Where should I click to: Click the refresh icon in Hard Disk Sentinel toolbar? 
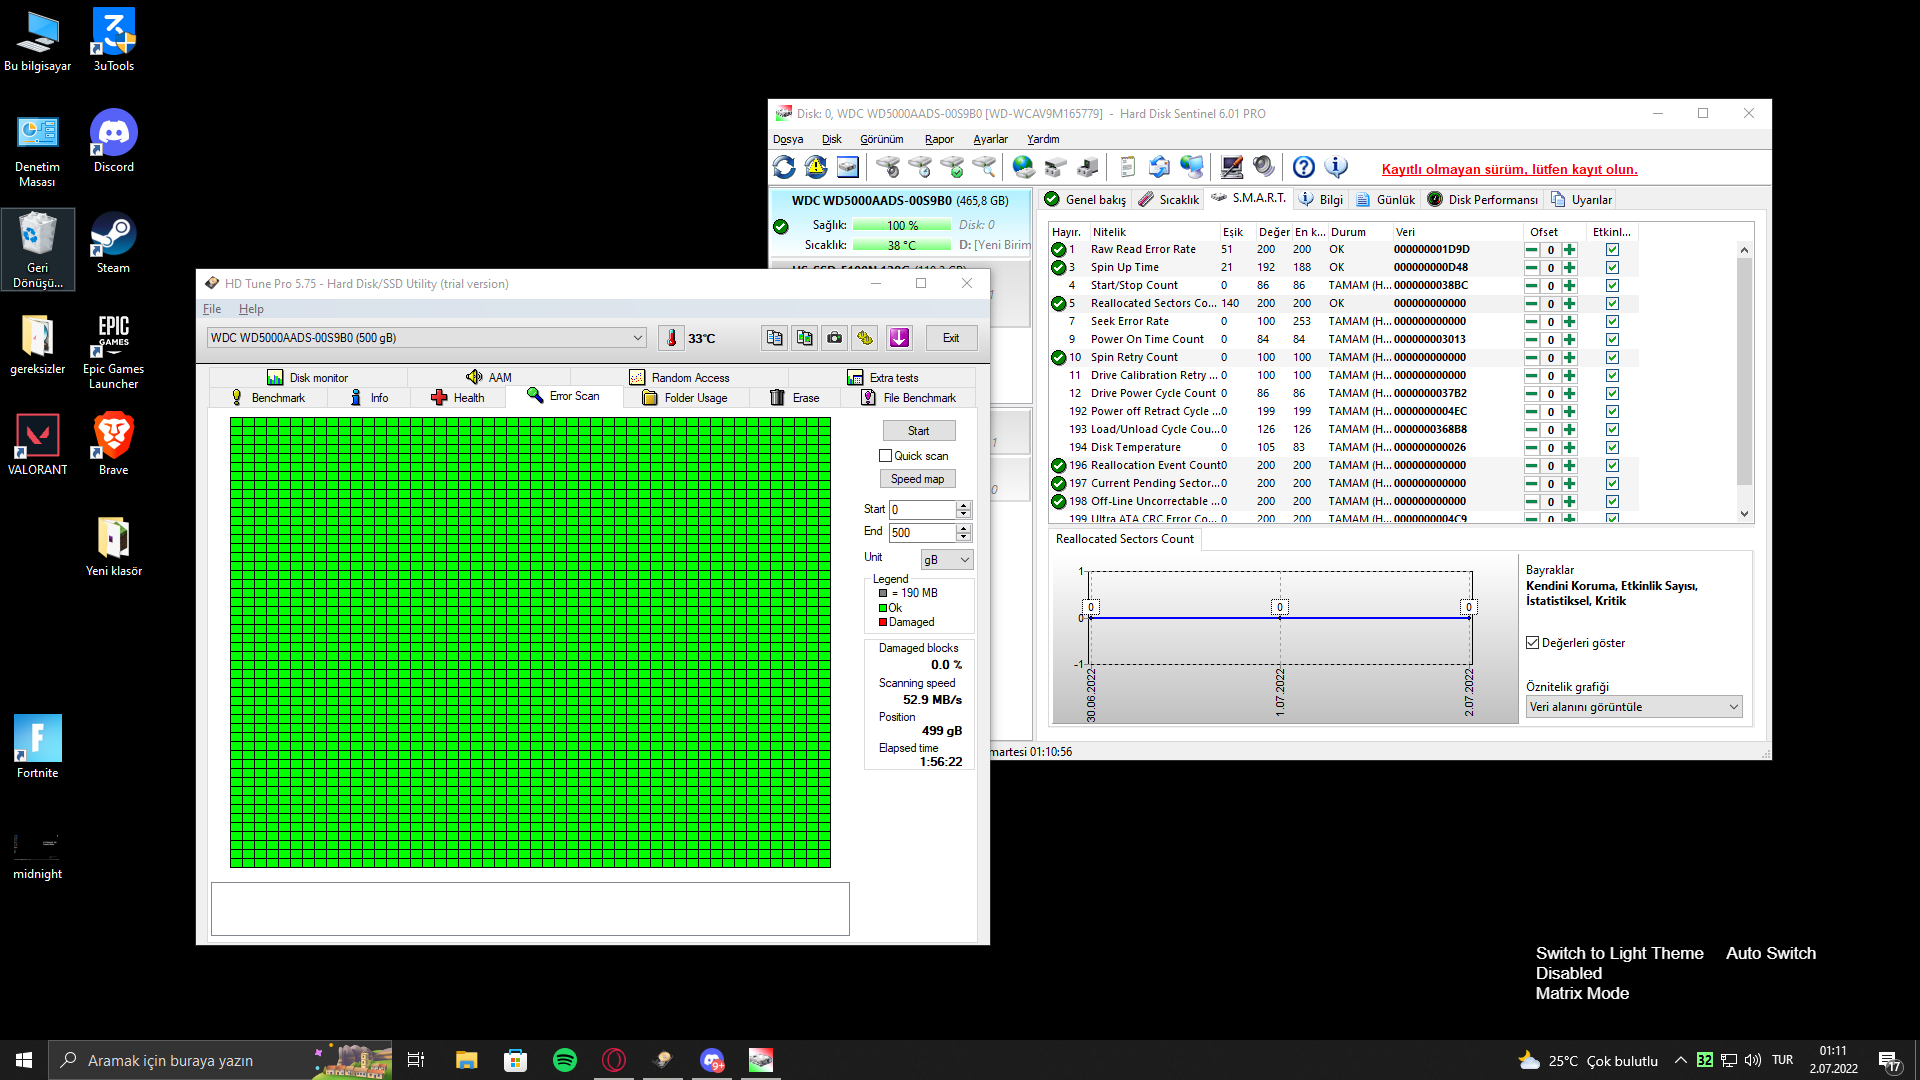(x=784, y=167)
